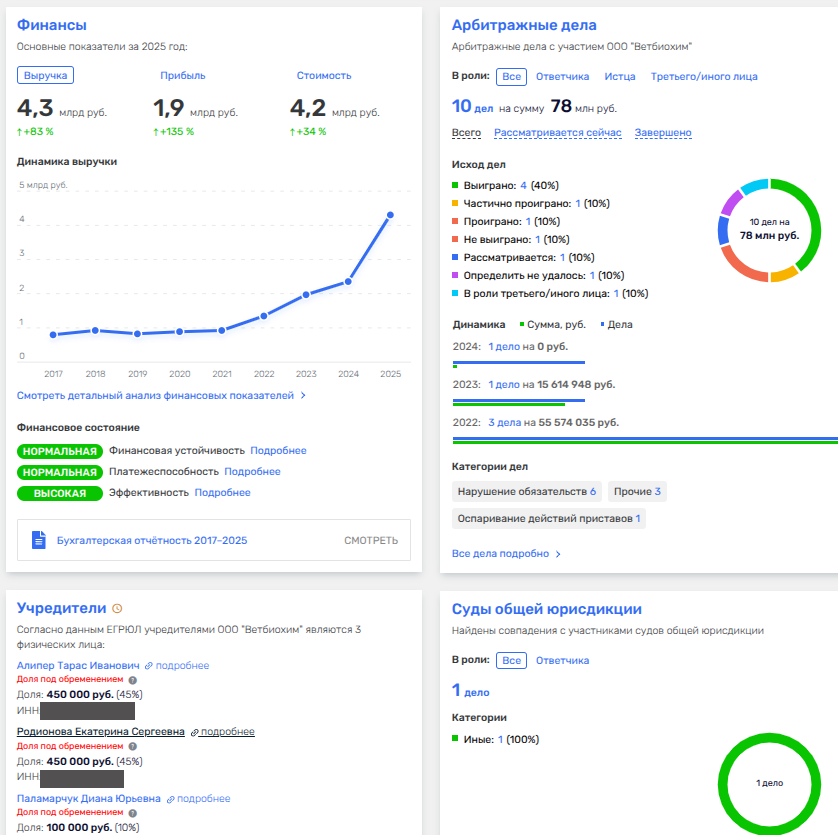Filter arbitration cases by Ответчика role
The width and height of the screenshot is (838, 835).
point(562,76)
